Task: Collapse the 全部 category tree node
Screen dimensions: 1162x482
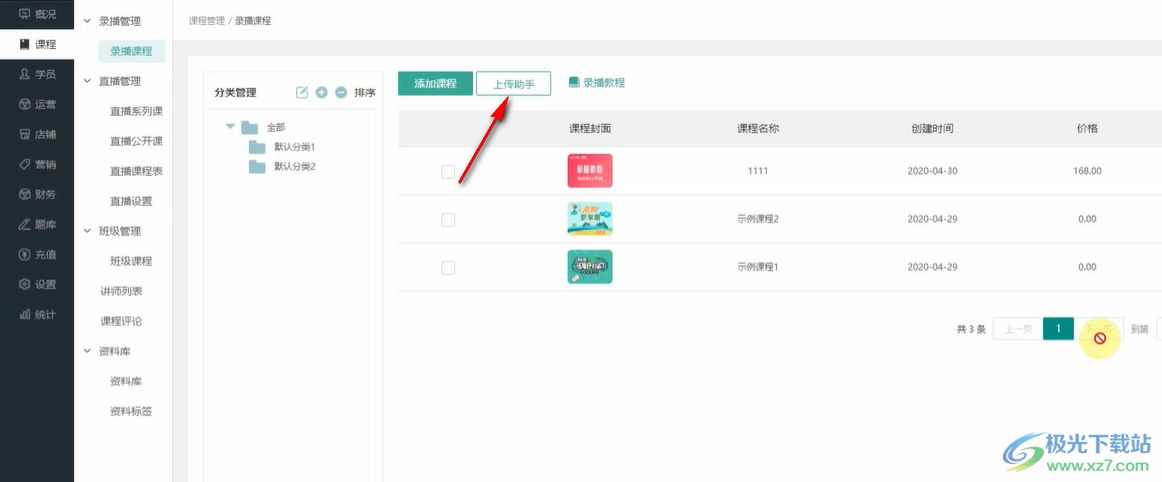Action: click(231, 127)
